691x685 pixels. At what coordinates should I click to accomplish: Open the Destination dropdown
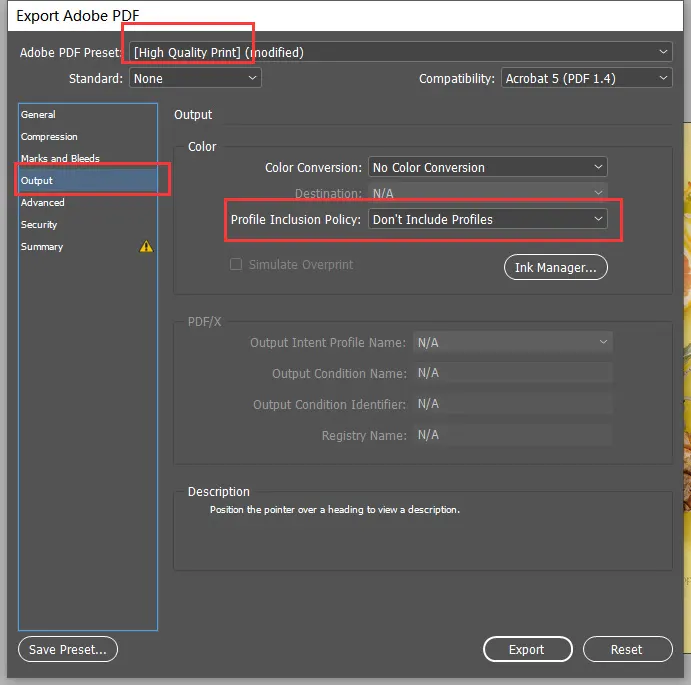pos(488,193)
